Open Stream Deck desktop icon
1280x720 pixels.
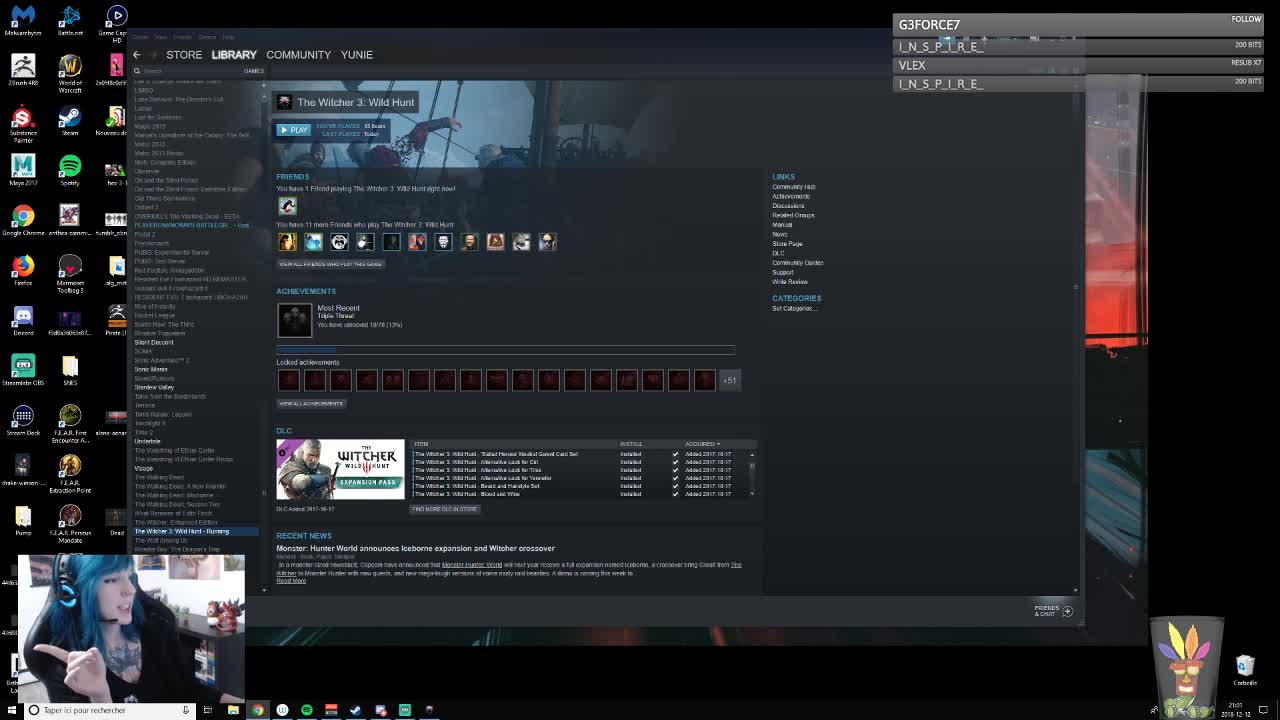coord(23,421)
